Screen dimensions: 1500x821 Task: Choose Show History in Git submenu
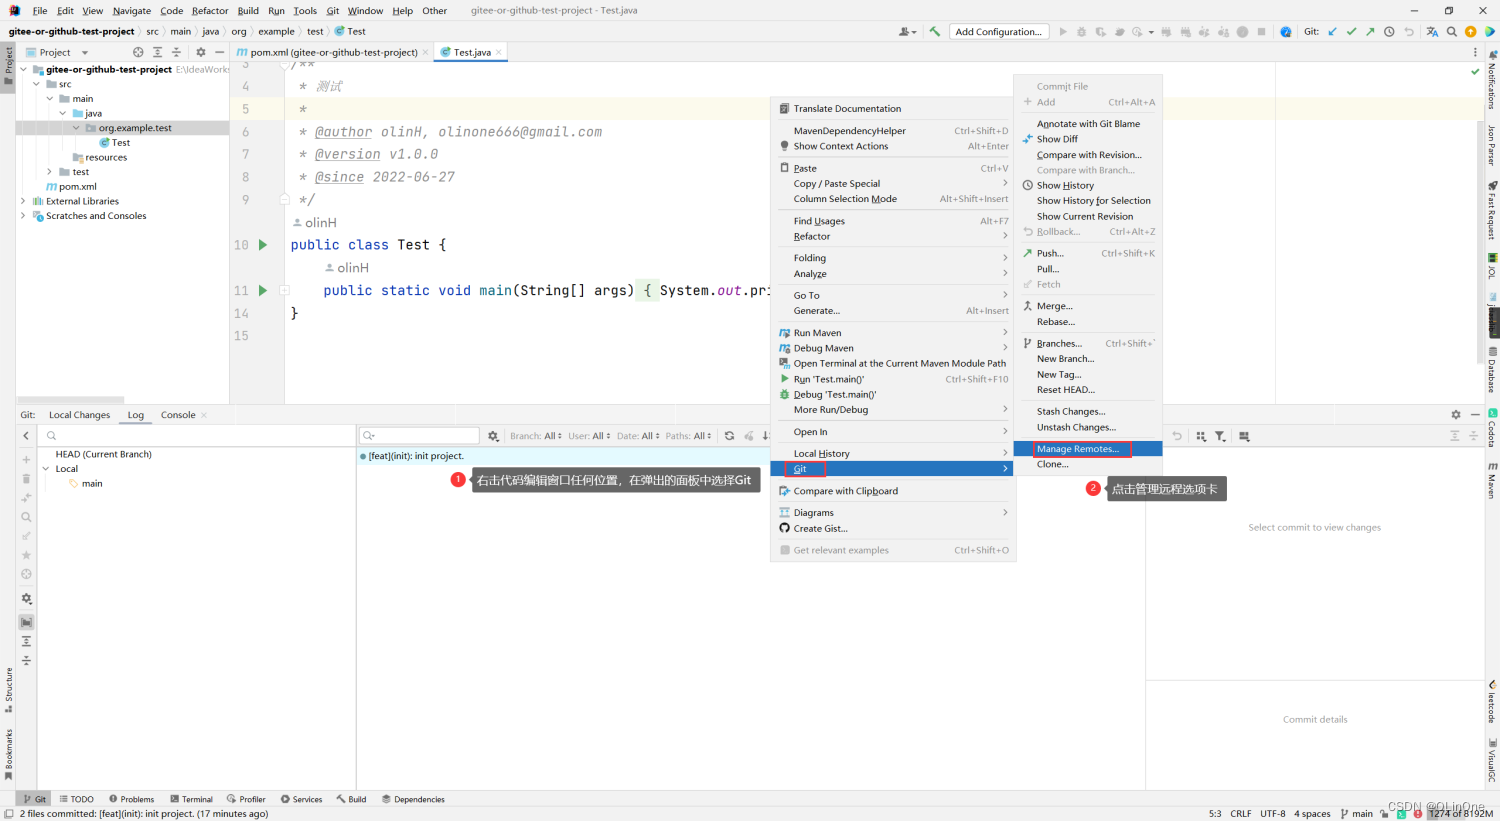tap(1088, 185)
